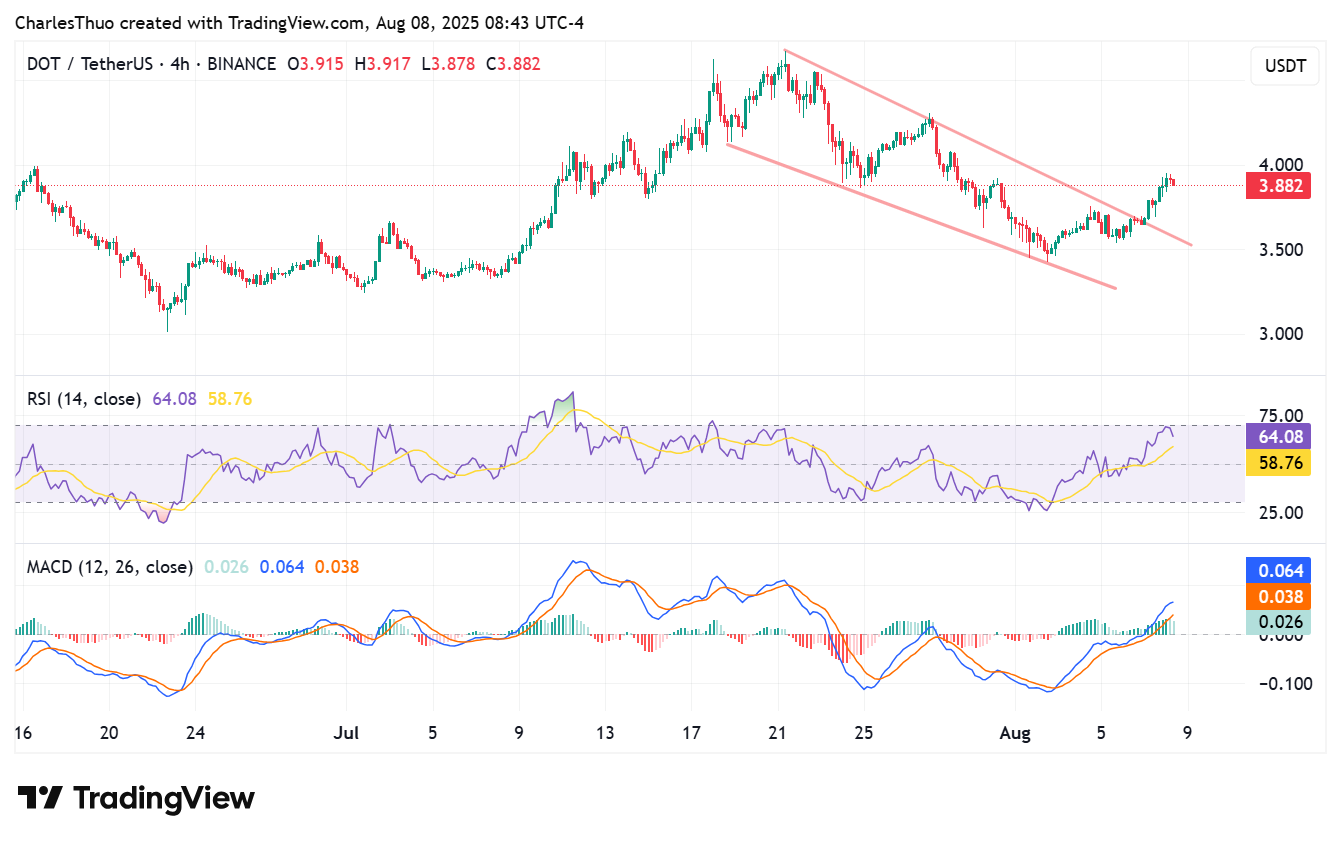Screen dimensions: 1341x843
Task: Toggle the RSI (14, close) indicator
Action: point(84,398)
